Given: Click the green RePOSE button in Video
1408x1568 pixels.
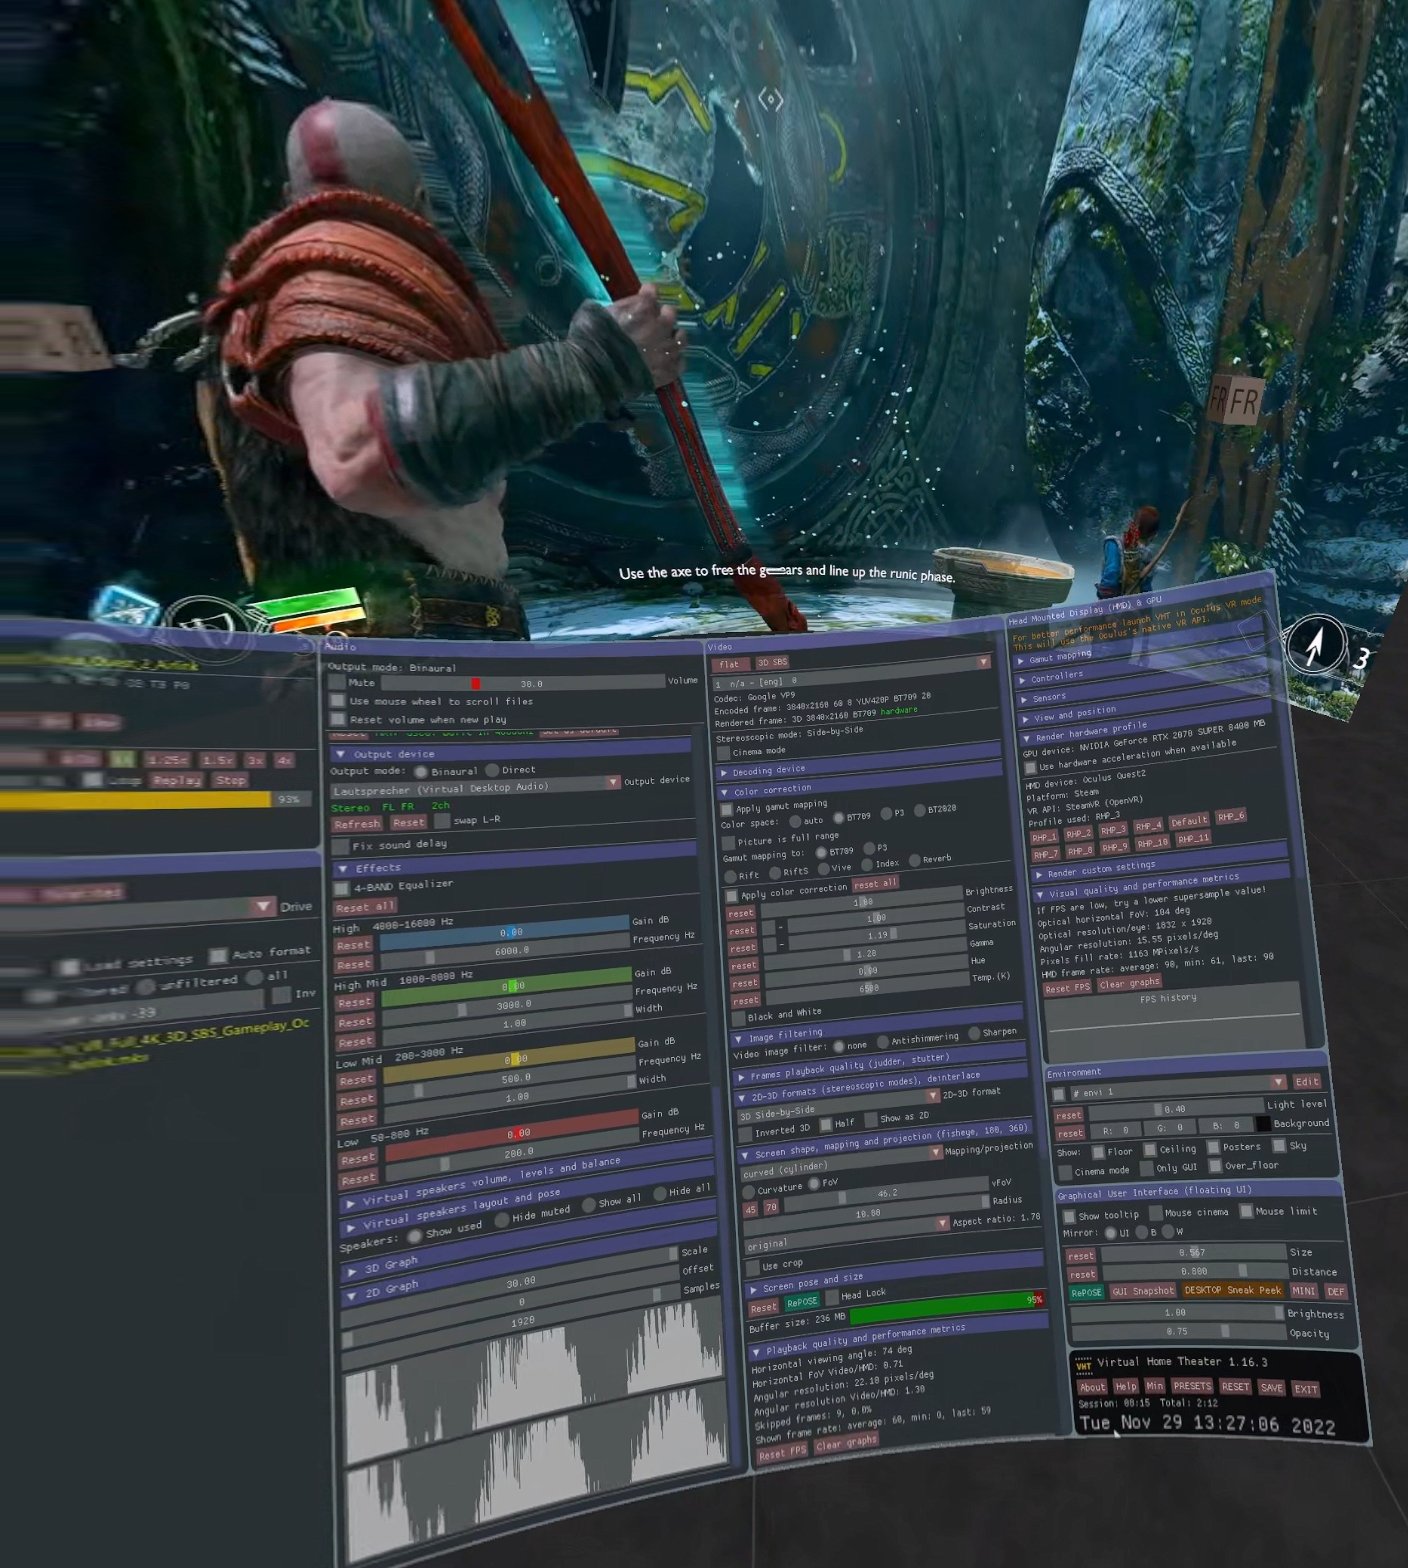Looking at the screenshot, I should point(802,1302).
